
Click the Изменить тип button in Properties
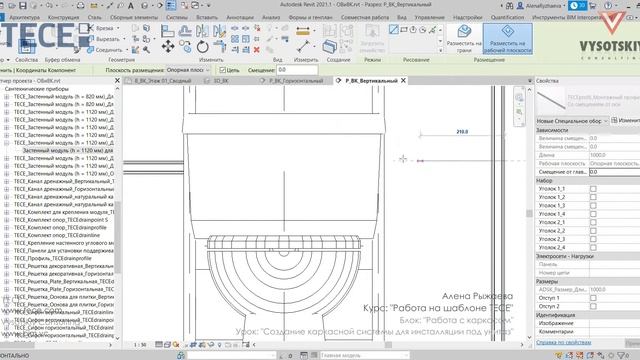(x=626, y=120)
